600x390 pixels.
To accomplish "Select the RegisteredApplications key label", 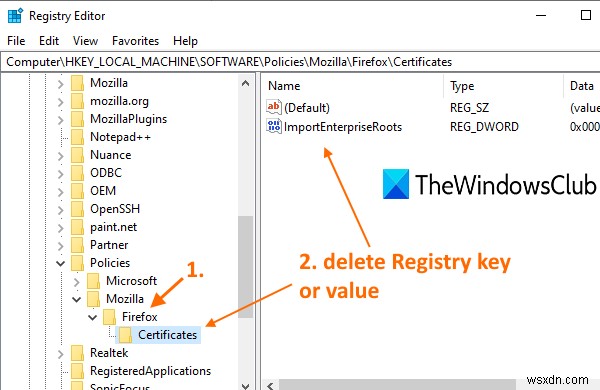I will click(x=150, y=371).
